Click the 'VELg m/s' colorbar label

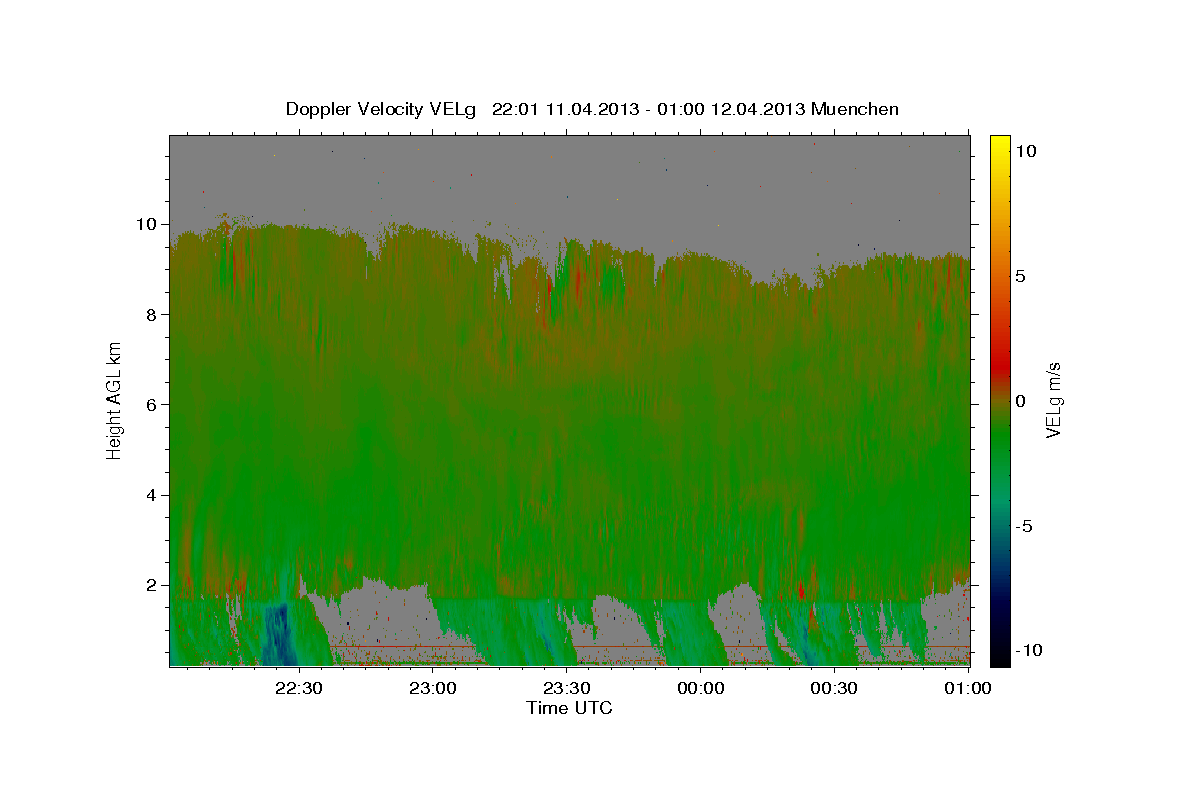tap(1053, 400)
